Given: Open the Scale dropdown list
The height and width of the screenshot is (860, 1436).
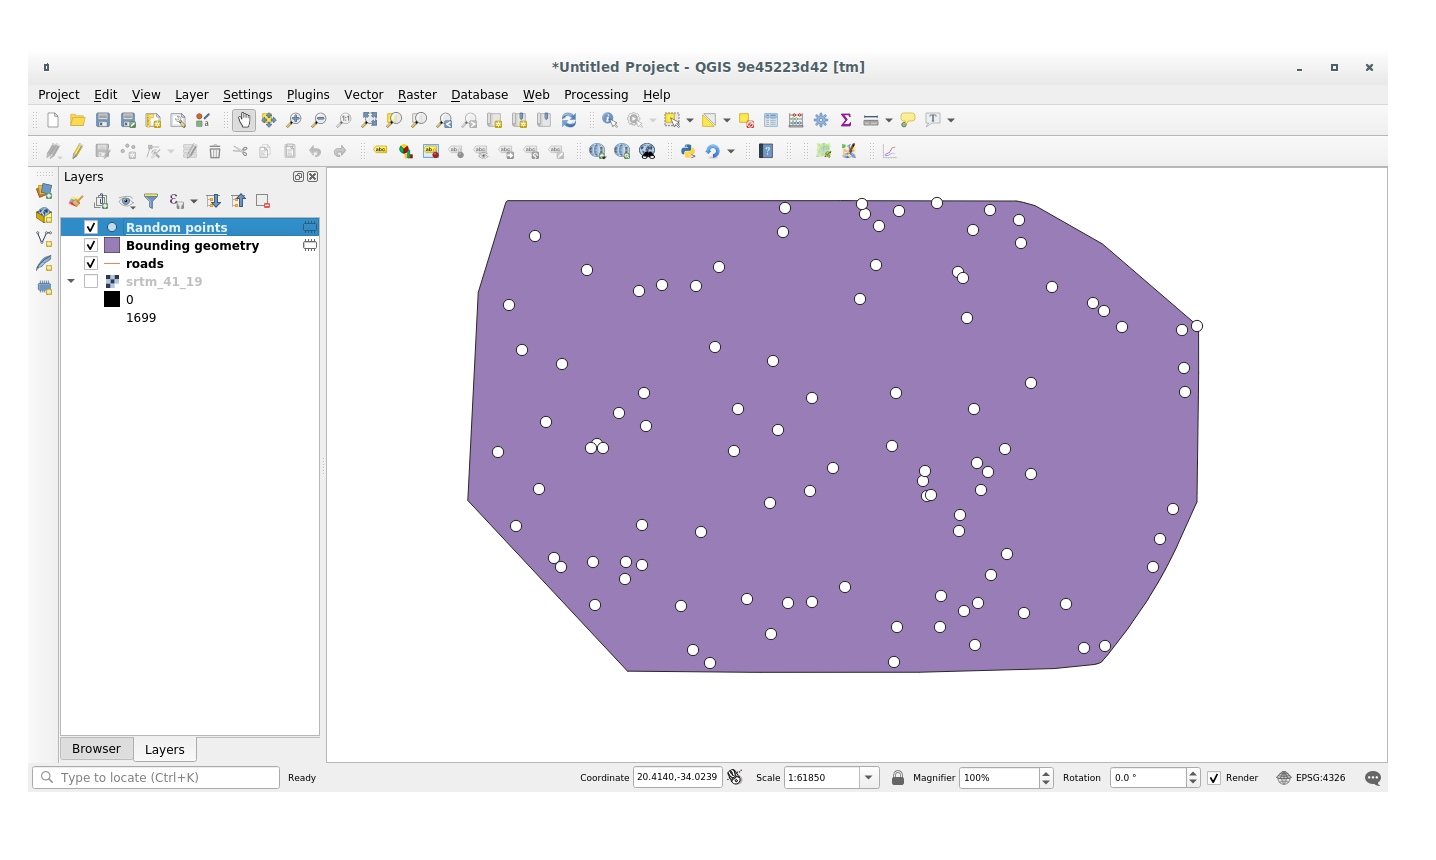Looking at the screenshot, I should pos(869,778).
